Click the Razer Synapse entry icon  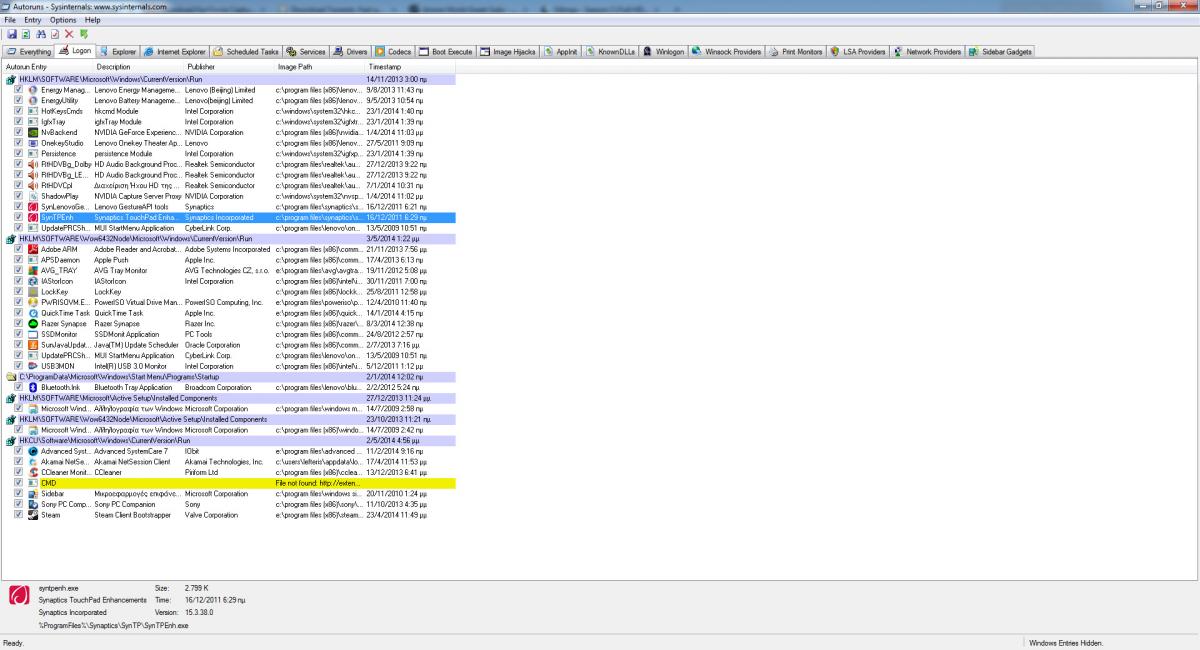(33, 323)
